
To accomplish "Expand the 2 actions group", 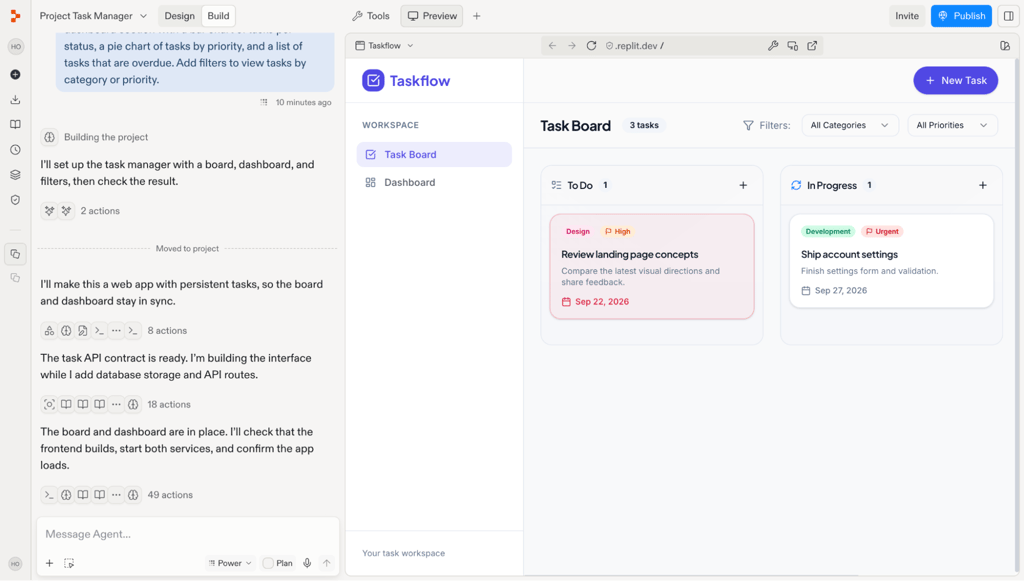I will [80, 211].
